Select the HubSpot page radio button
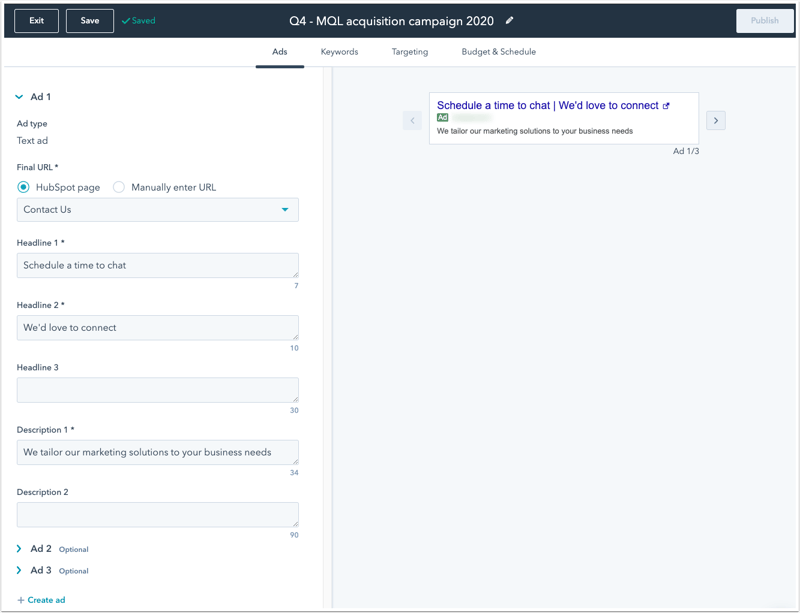This screenshot has height=613, width=800. 23,187
